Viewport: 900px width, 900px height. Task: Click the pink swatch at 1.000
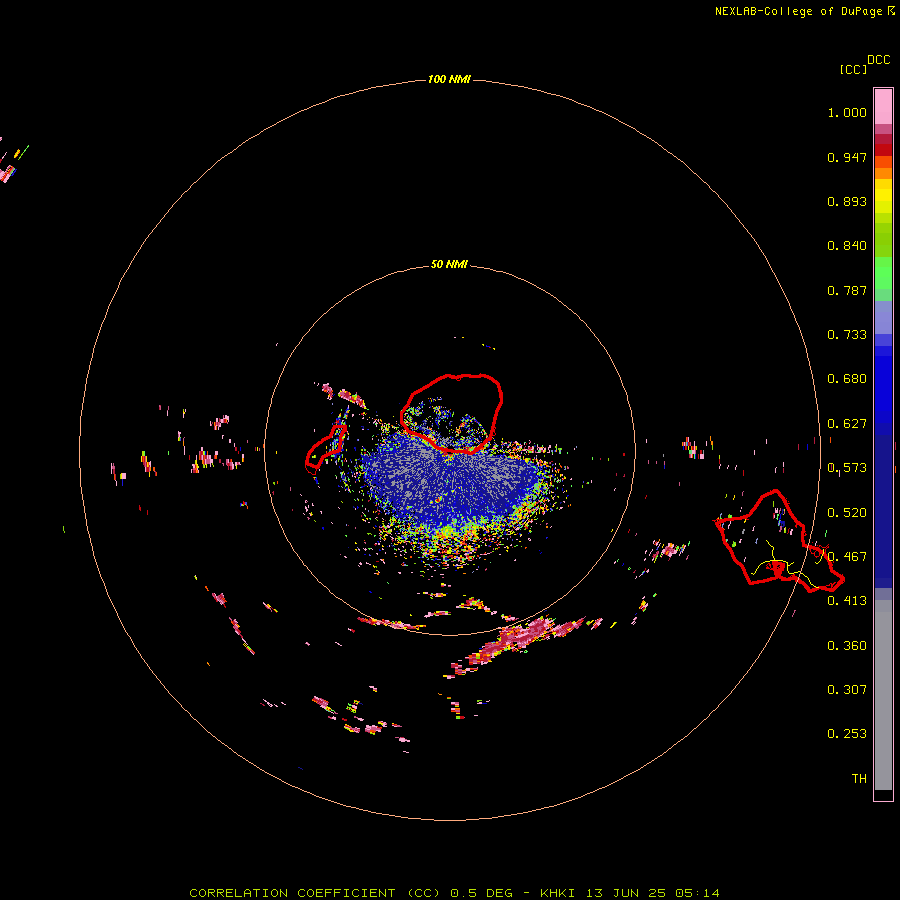(883, 107)
